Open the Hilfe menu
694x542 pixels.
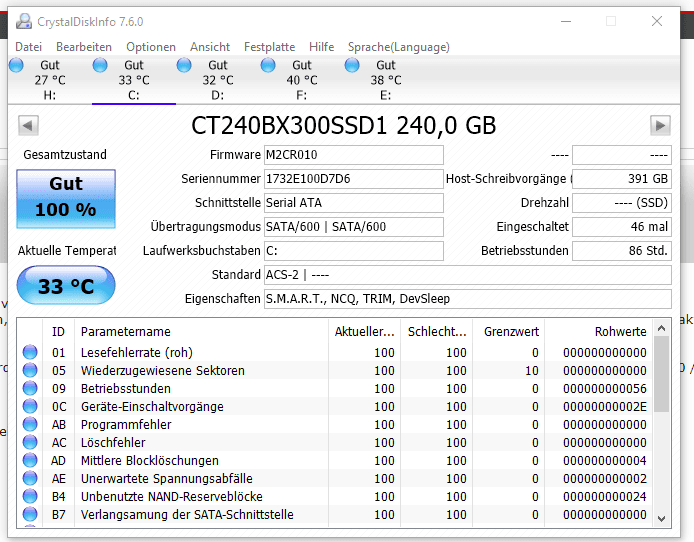(x=321, y=47)
